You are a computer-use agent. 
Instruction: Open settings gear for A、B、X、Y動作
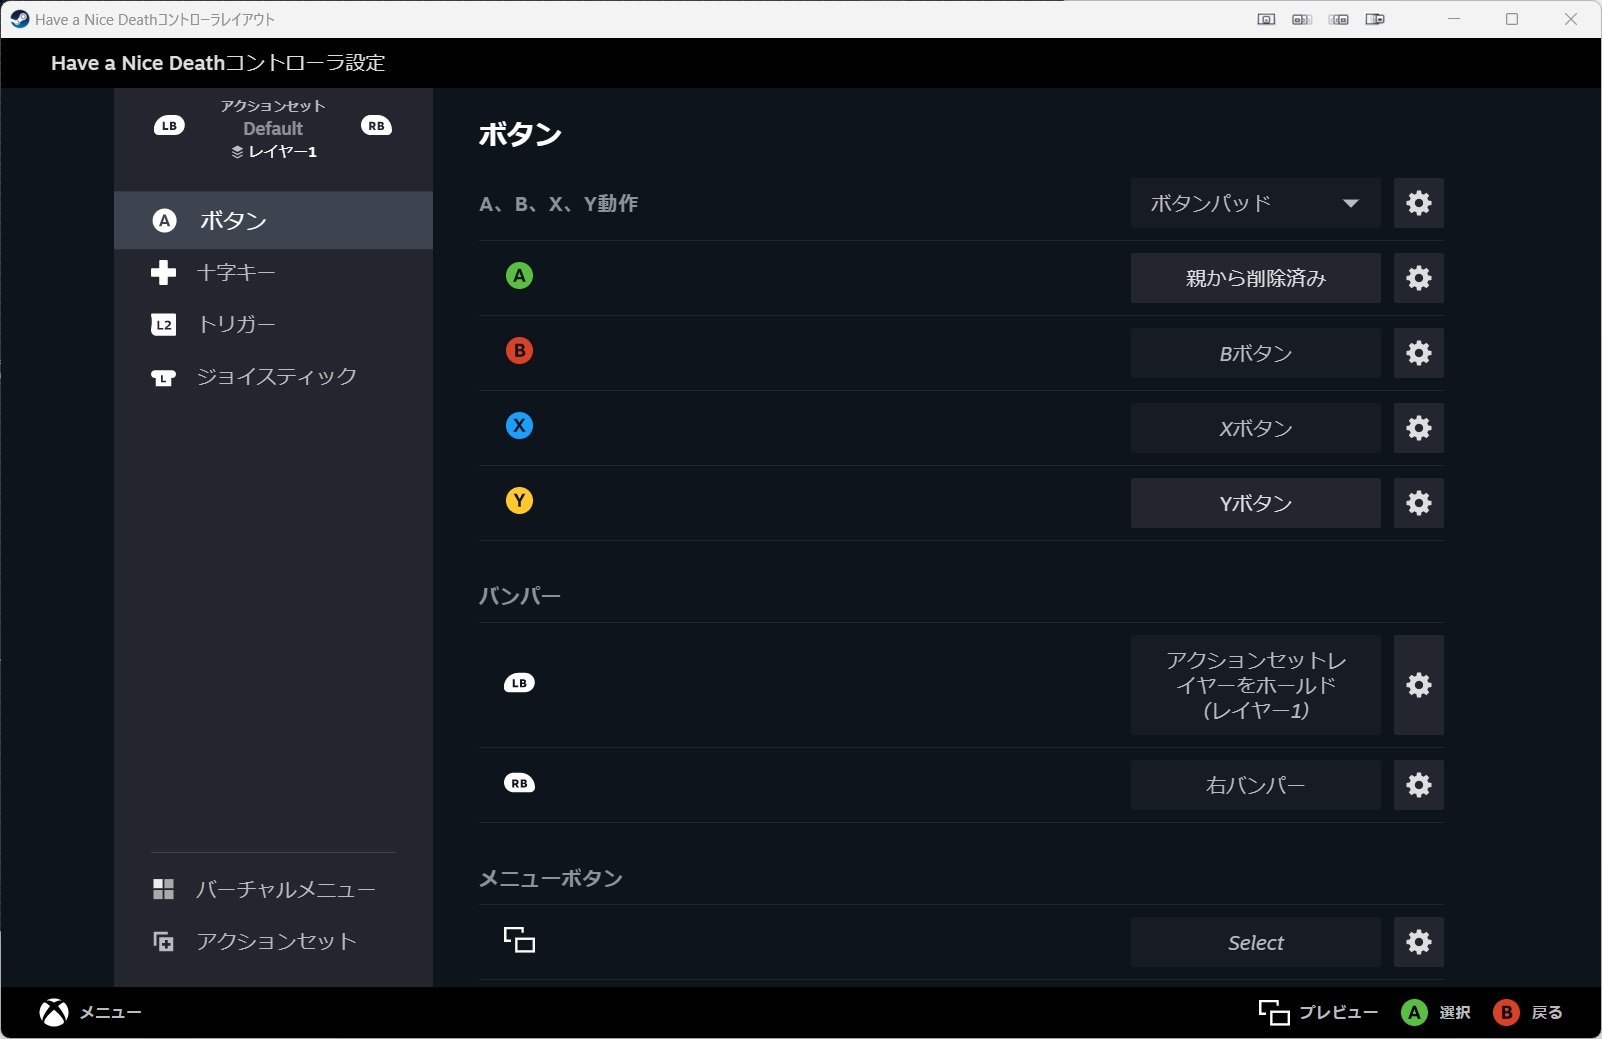point(1418,203)
